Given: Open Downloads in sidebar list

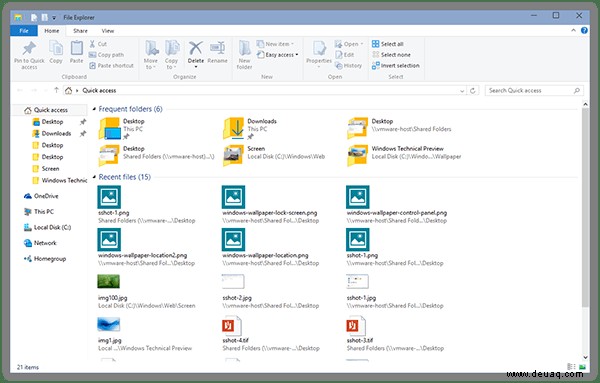Looking at the screenshot, I should click(52, 134).
